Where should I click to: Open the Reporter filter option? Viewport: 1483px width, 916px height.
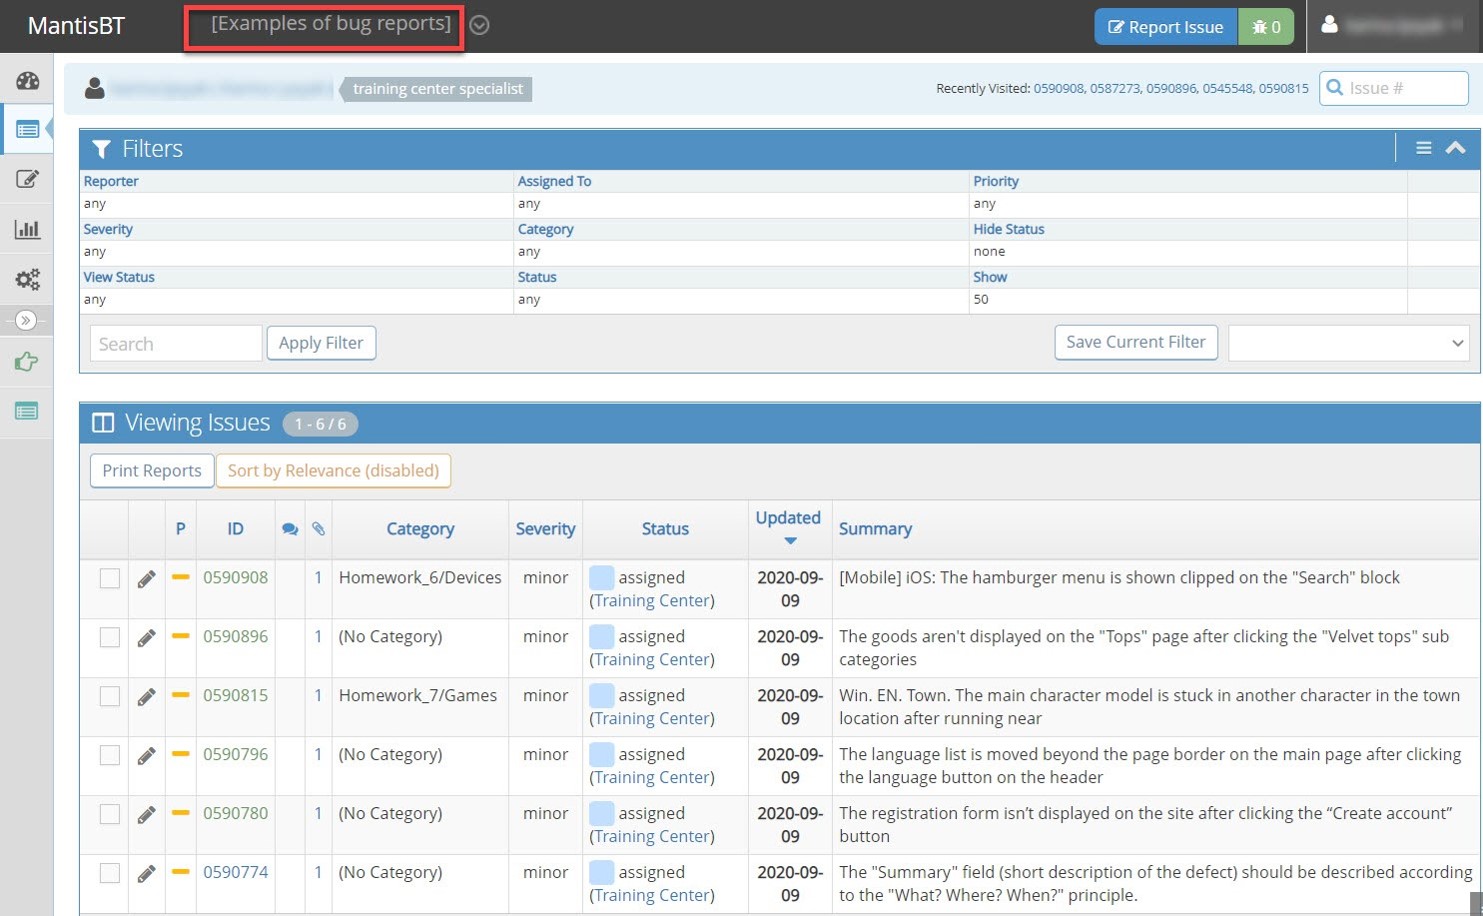pos(111,181)
